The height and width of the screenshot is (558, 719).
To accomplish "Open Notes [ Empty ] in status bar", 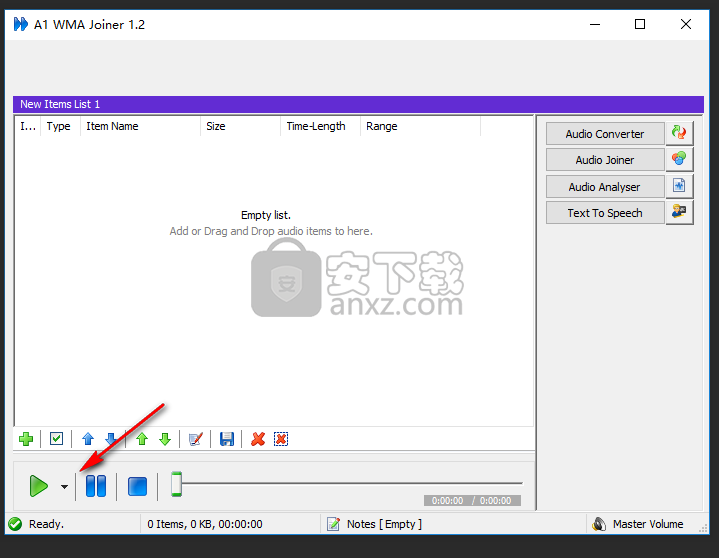I will point(384,524).
